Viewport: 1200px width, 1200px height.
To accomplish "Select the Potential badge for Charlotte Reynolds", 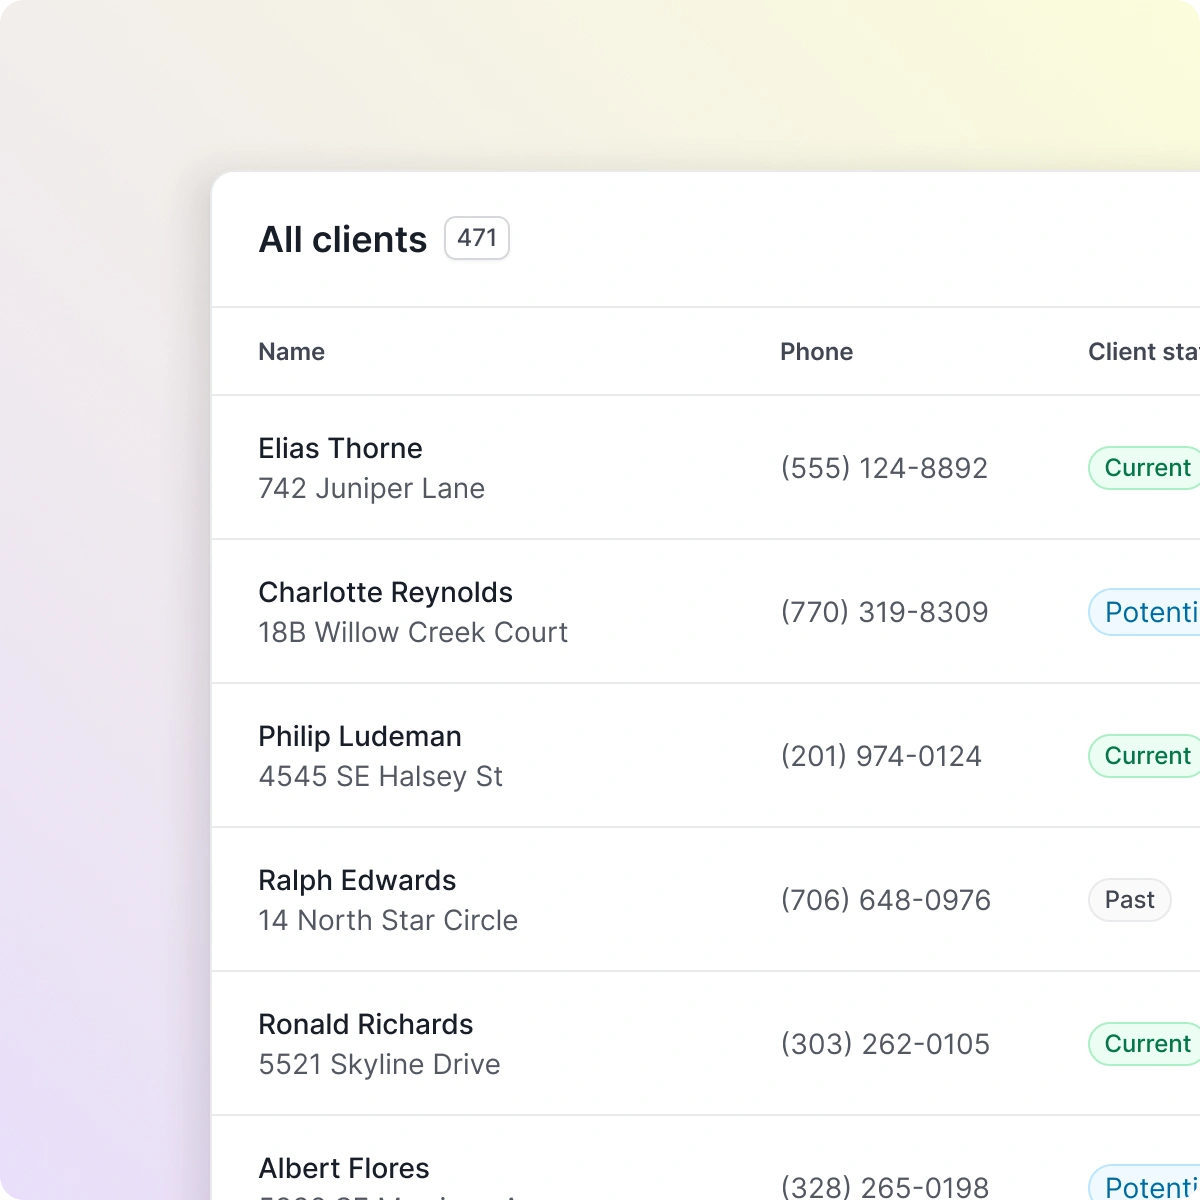I will coord(1150,611).
